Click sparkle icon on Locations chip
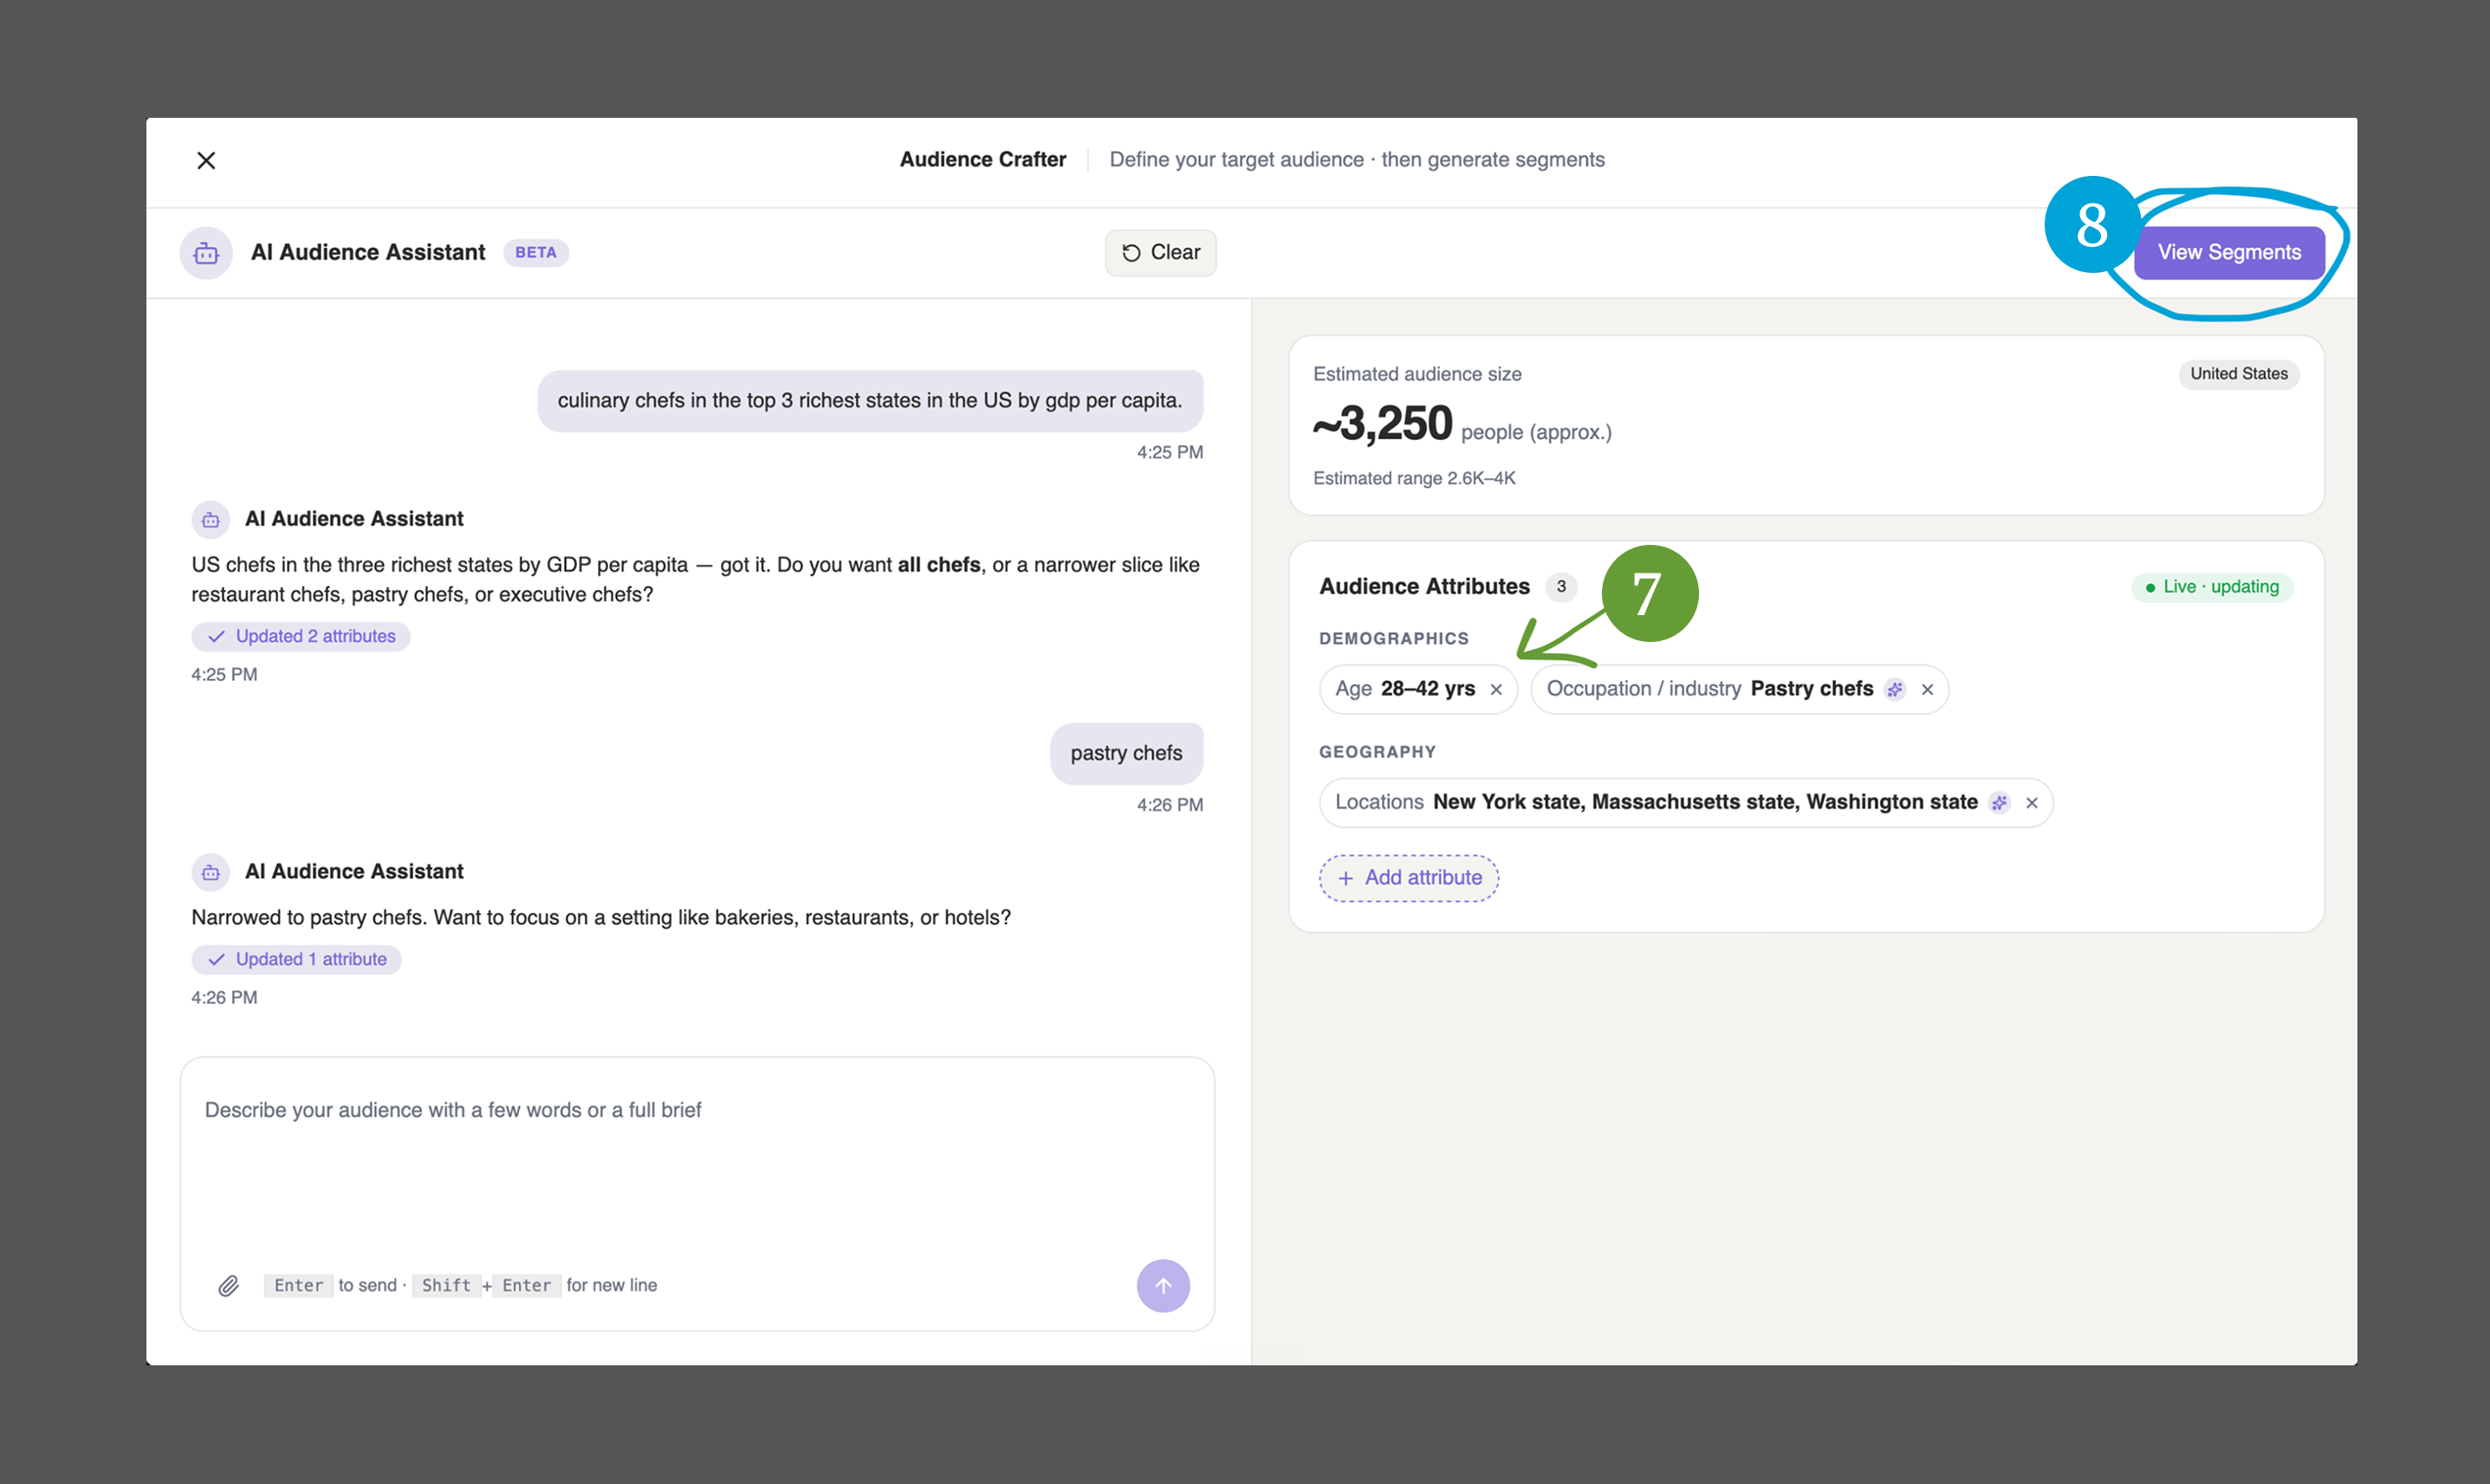This screenshot has height=1484, width=2490. click(x=1998, y=803)
